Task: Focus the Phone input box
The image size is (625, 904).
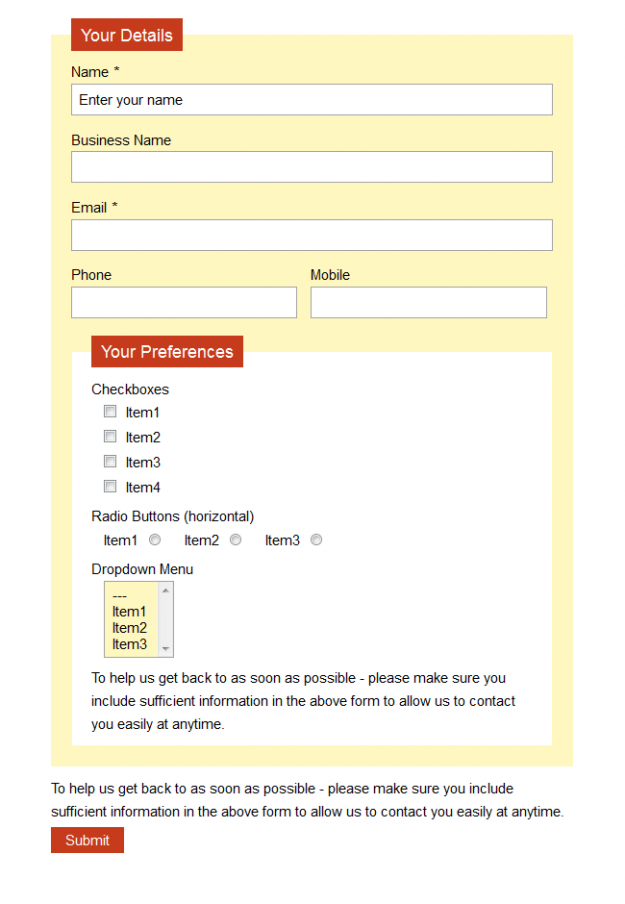Action: pos(184,303)
